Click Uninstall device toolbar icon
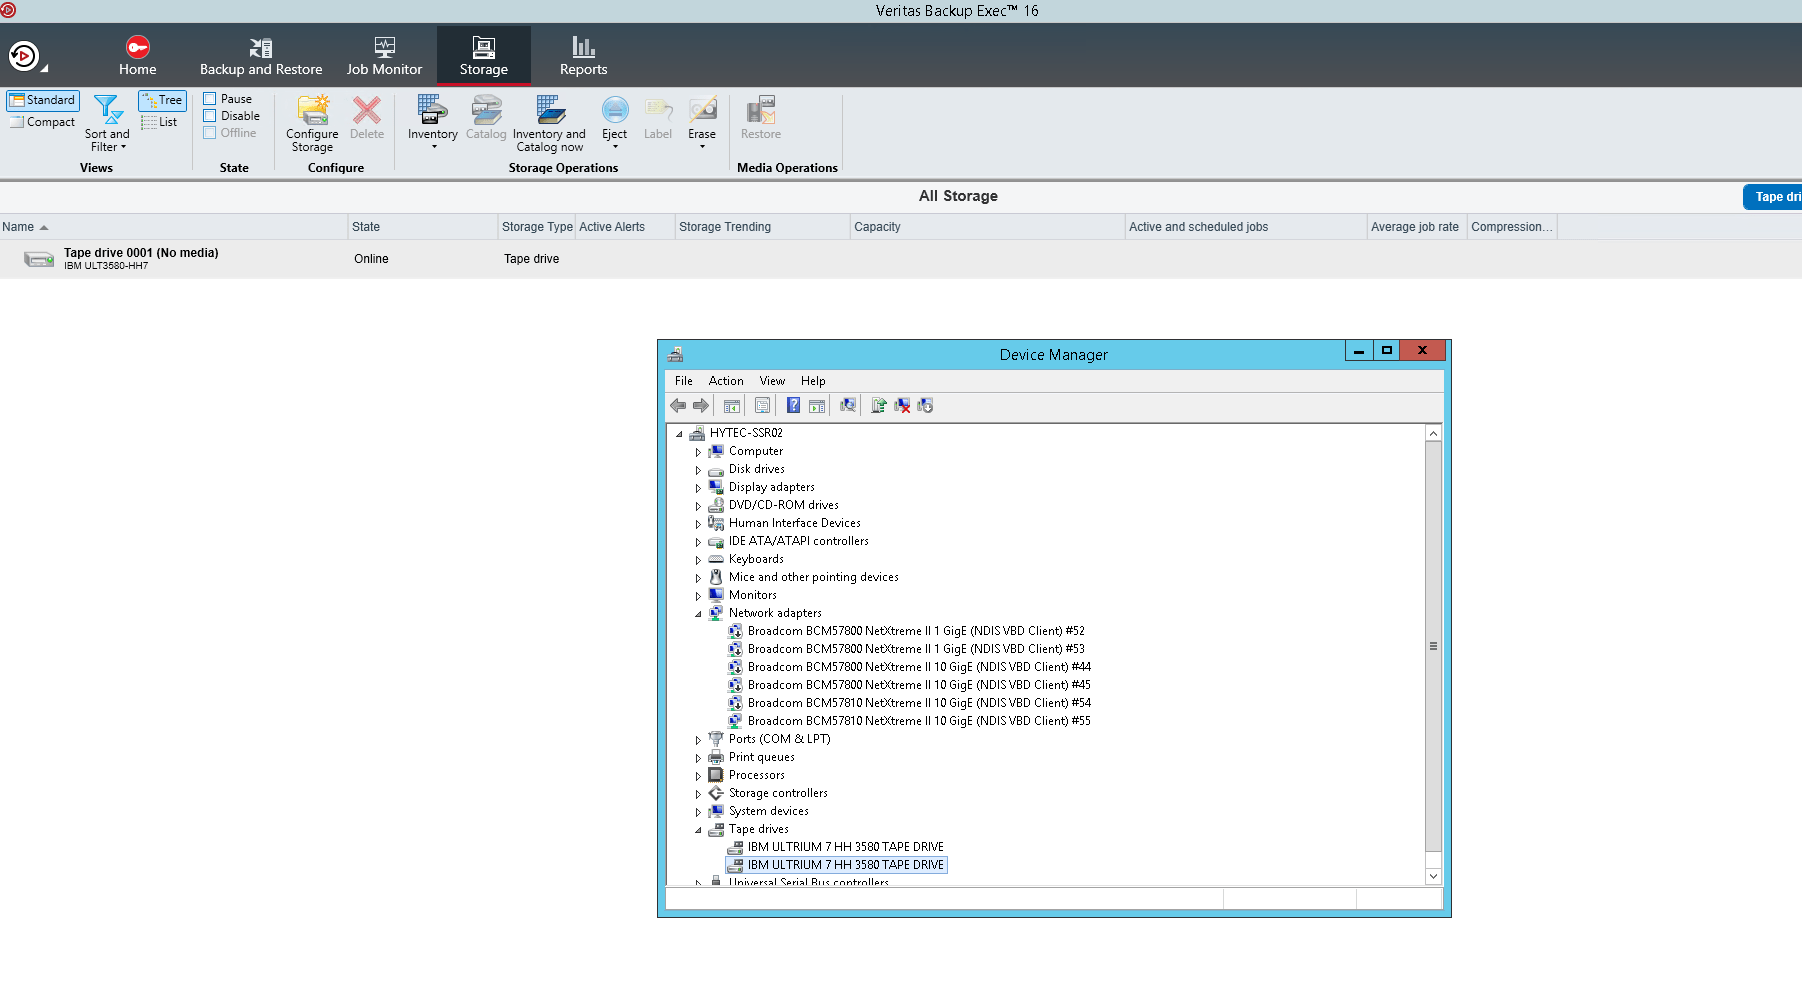This screenshot has height=983, width=1802. click(902, 405)
